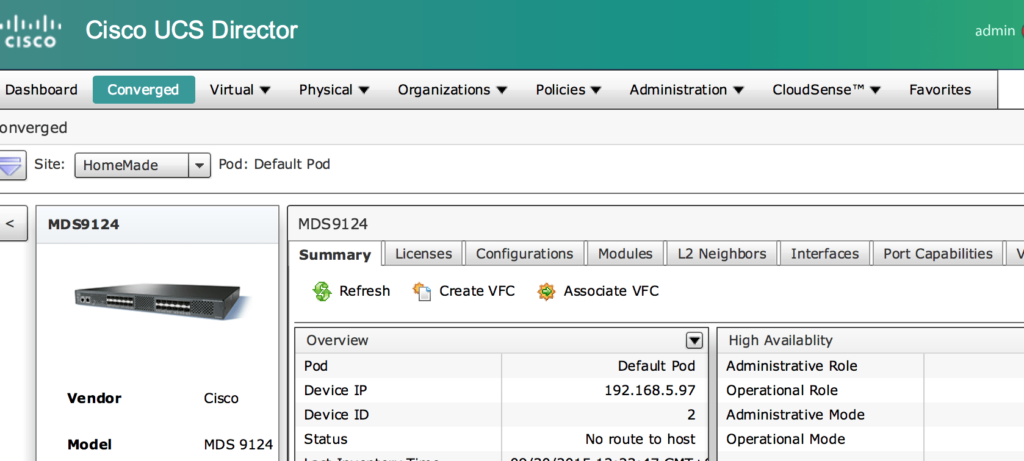Click the Associate VFC button label

tap(611, 291)
